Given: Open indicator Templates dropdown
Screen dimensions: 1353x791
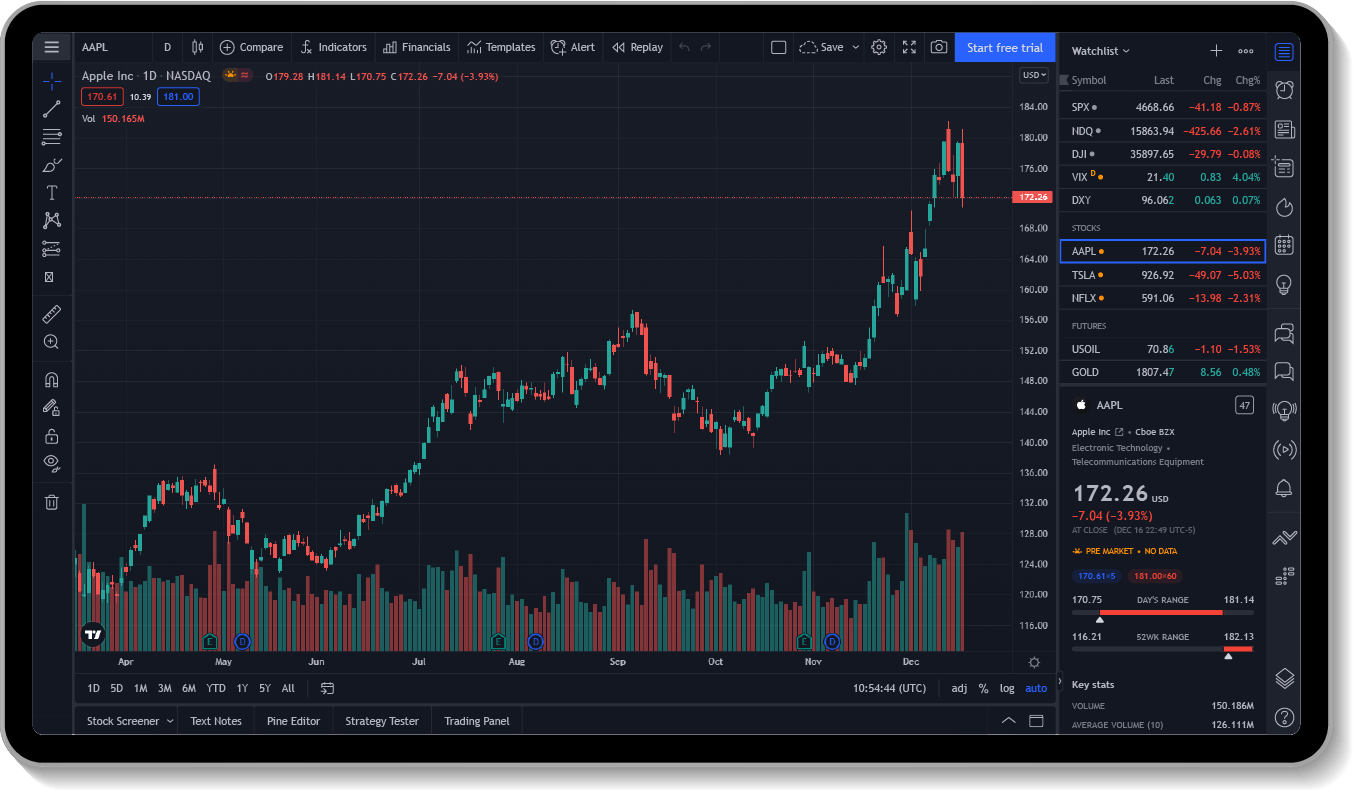Looking at the screenshot, I should [500, 47].
